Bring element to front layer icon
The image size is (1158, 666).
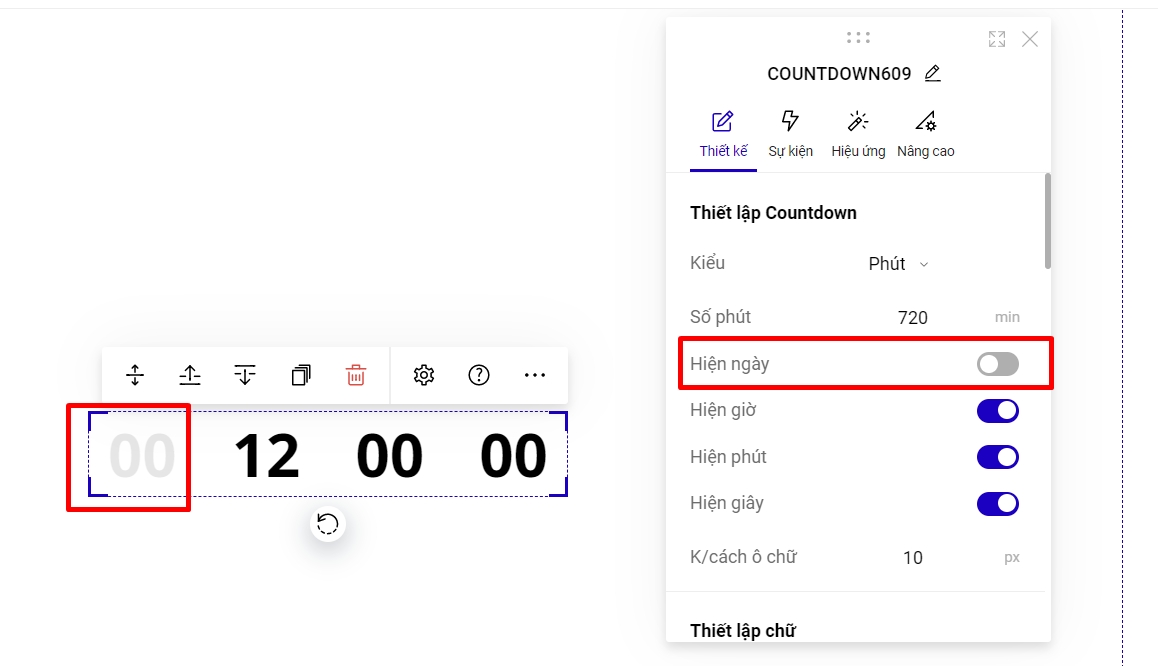tap(190, 375)
